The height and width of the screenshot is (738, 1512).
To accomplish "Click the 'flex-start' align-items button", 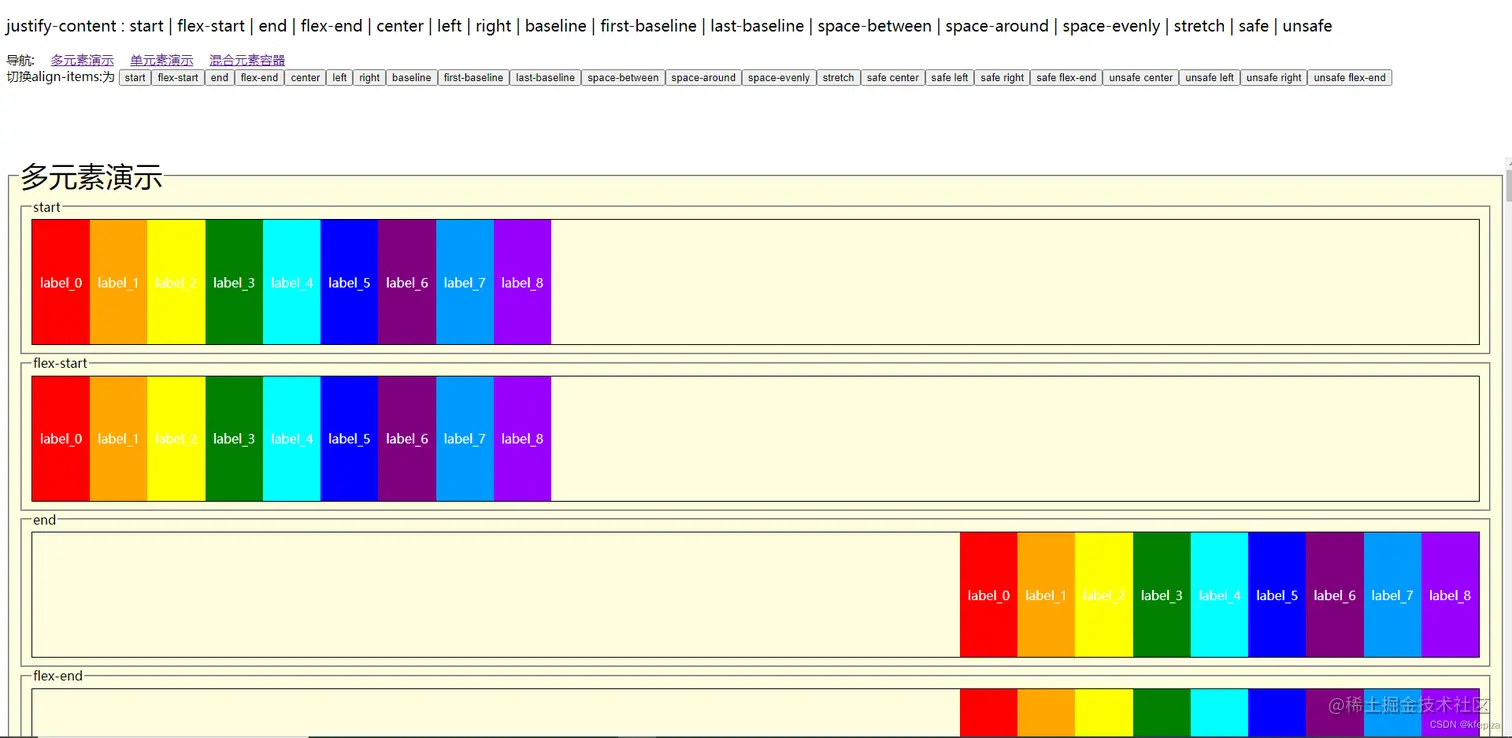I will click(178, 77).
